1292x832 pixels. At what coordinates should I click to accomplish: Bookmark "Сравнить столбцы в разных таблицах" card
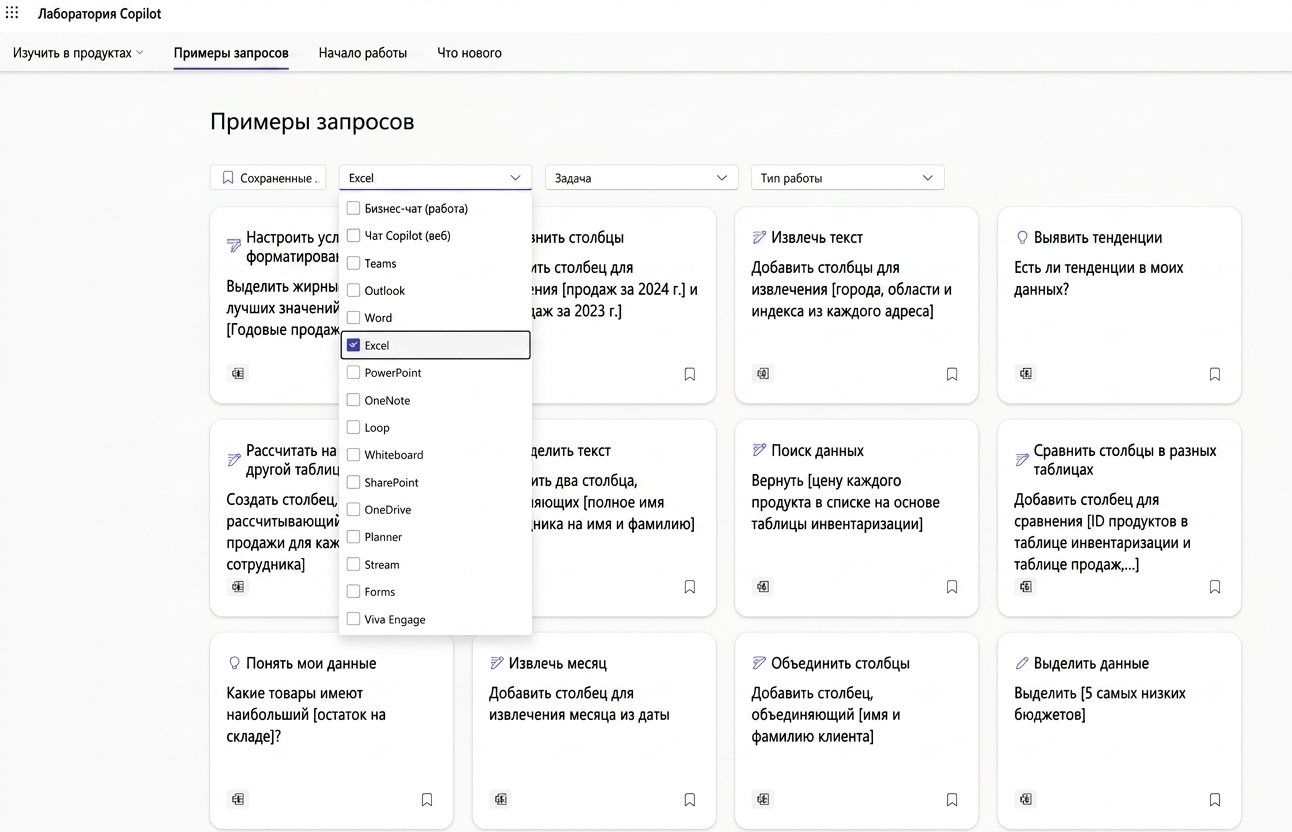point(1215,587)
